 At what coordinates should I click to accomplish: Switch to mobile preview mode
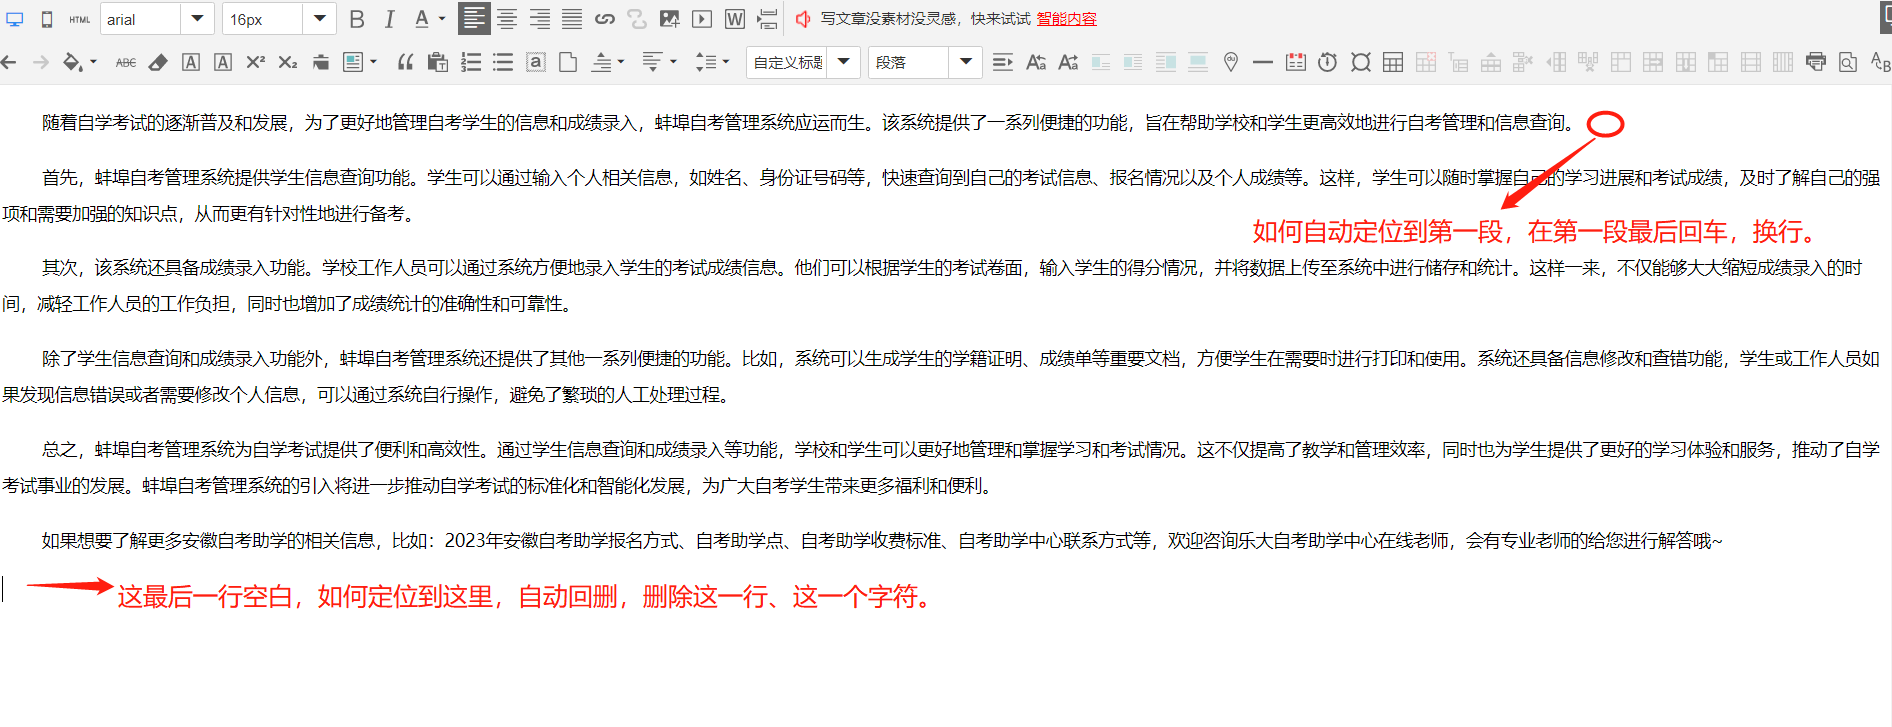[47, 19]
